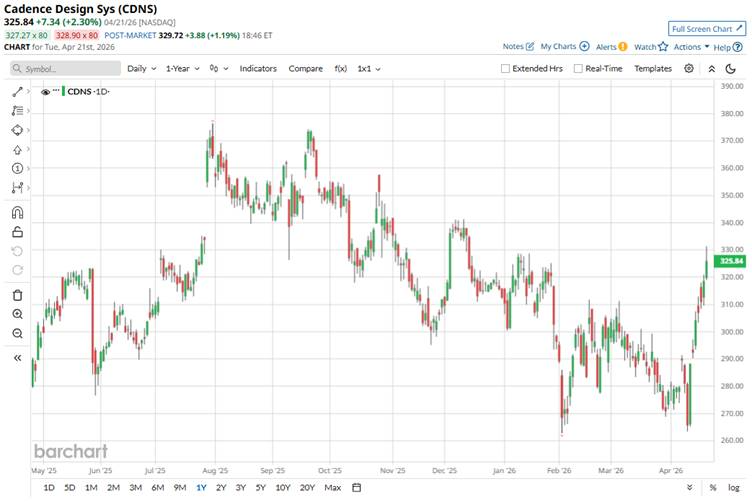Collapse the header with double chevron

(712, 69)
